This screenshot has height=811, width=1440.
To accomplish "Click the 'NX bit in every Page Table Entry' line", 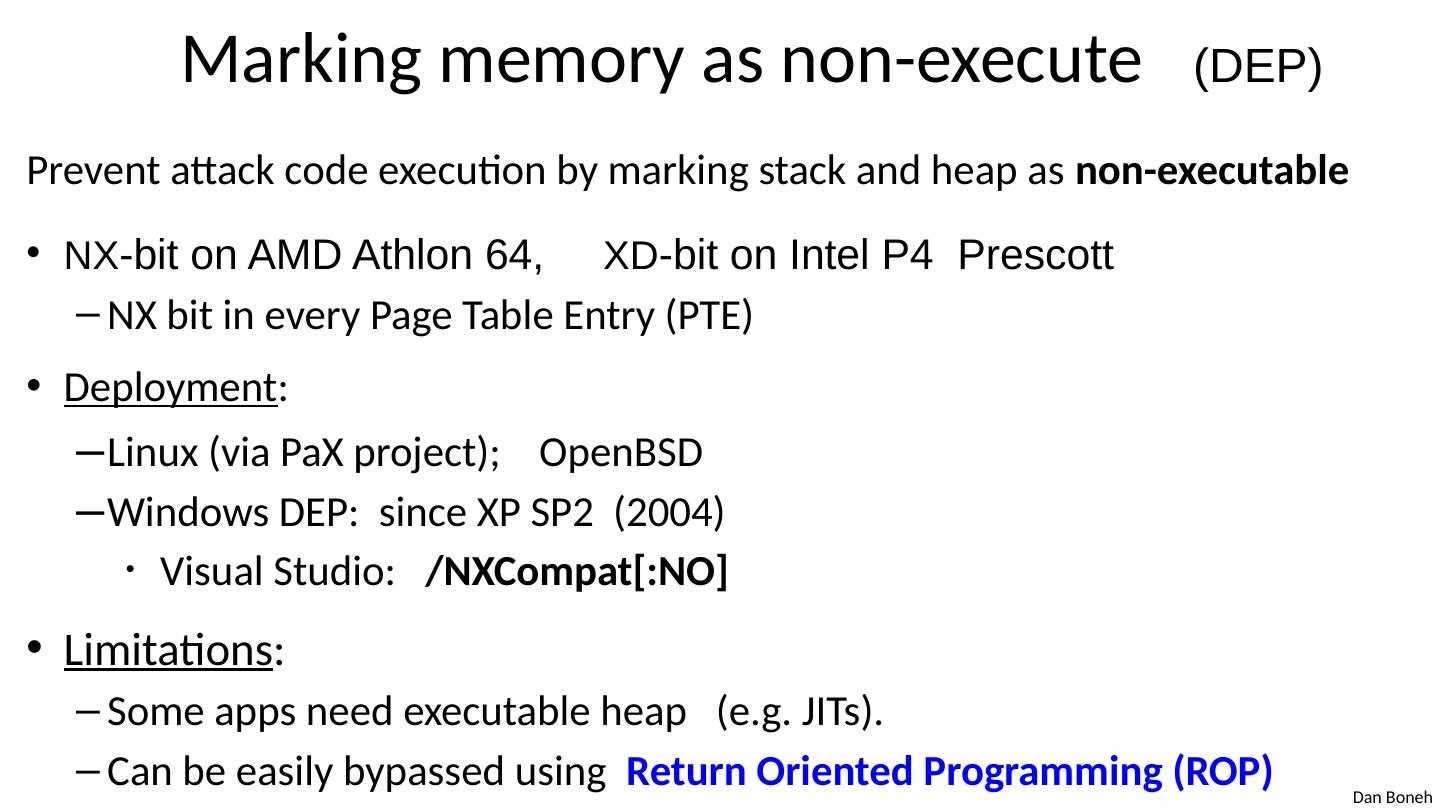I will tap(429, 317).
